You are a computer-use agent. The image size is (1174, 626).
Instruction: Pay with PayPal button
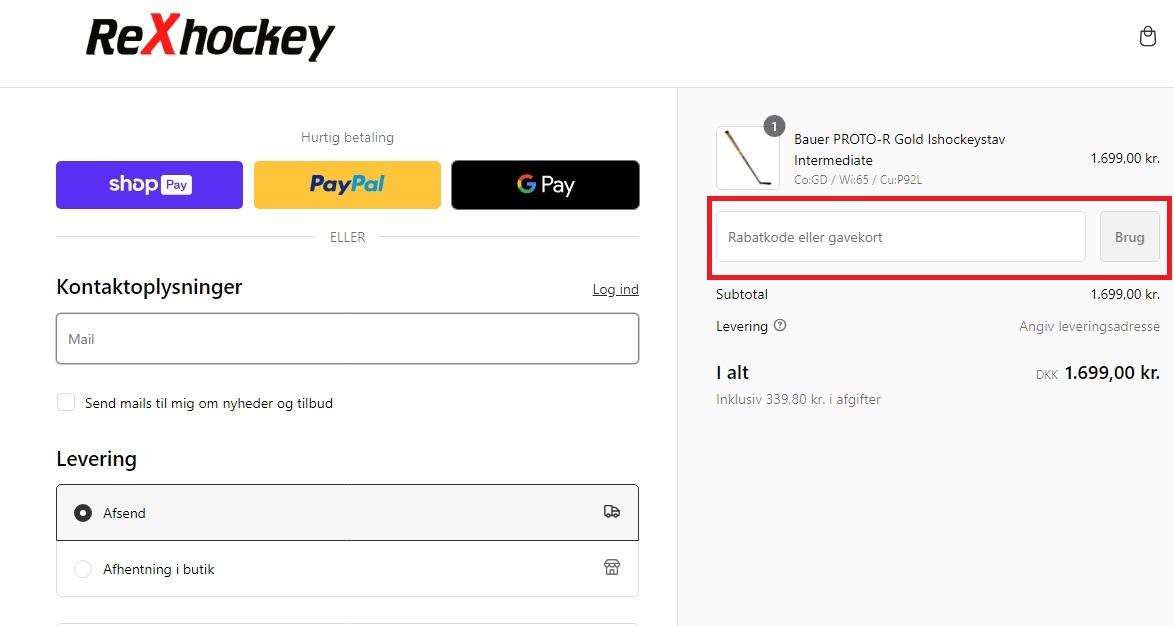coord(347,184)
